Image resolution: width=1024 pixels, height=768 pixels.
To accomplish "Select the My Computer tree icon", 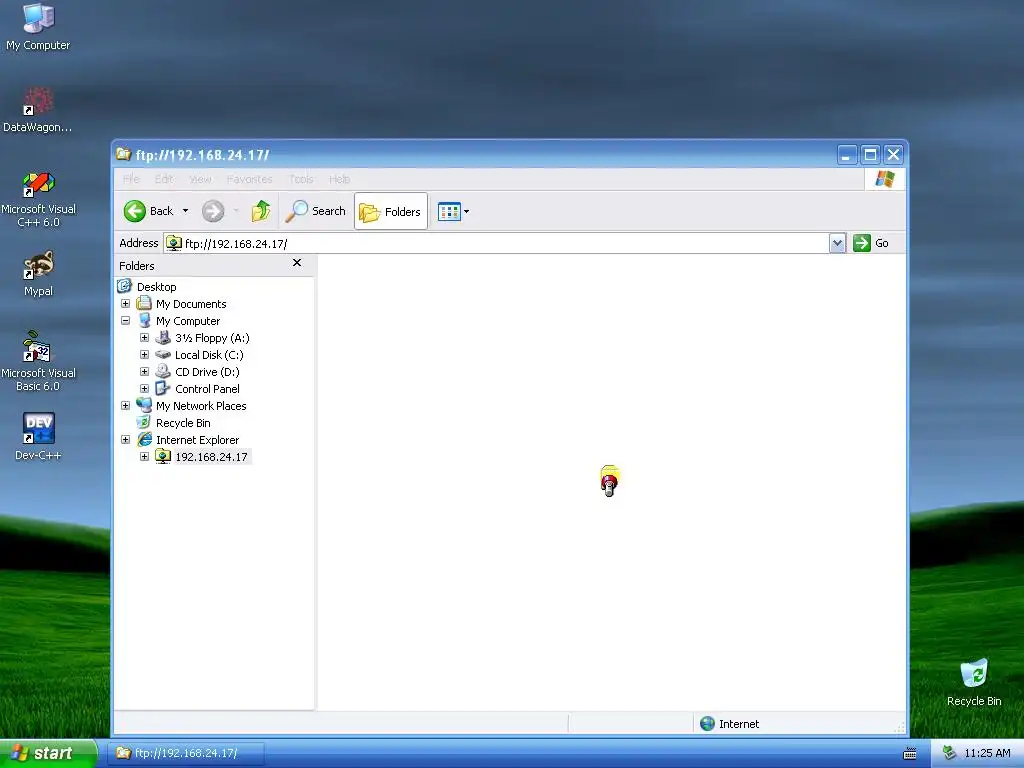I will (144, 321).
